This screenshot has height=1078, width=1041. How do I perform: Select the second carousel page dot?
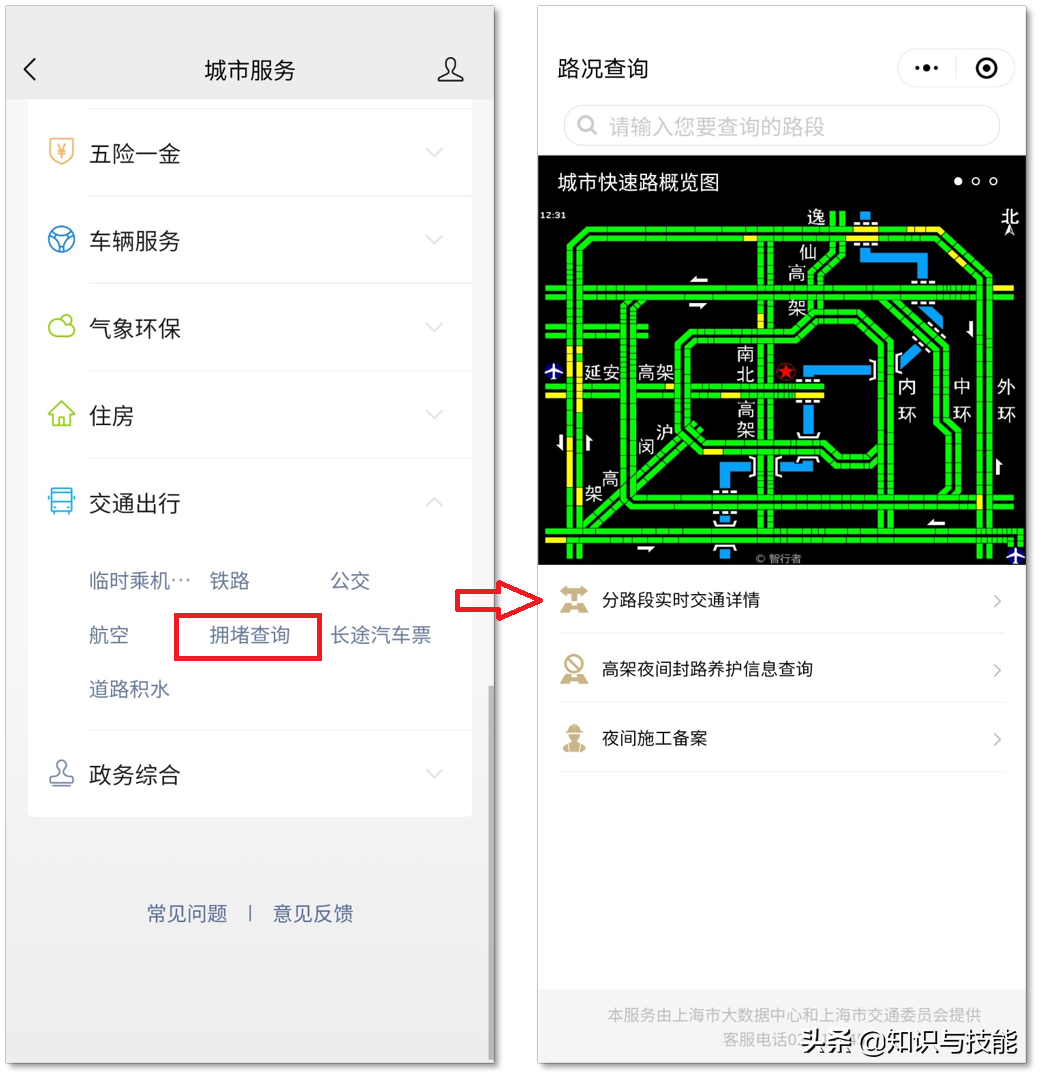(976, 181)
